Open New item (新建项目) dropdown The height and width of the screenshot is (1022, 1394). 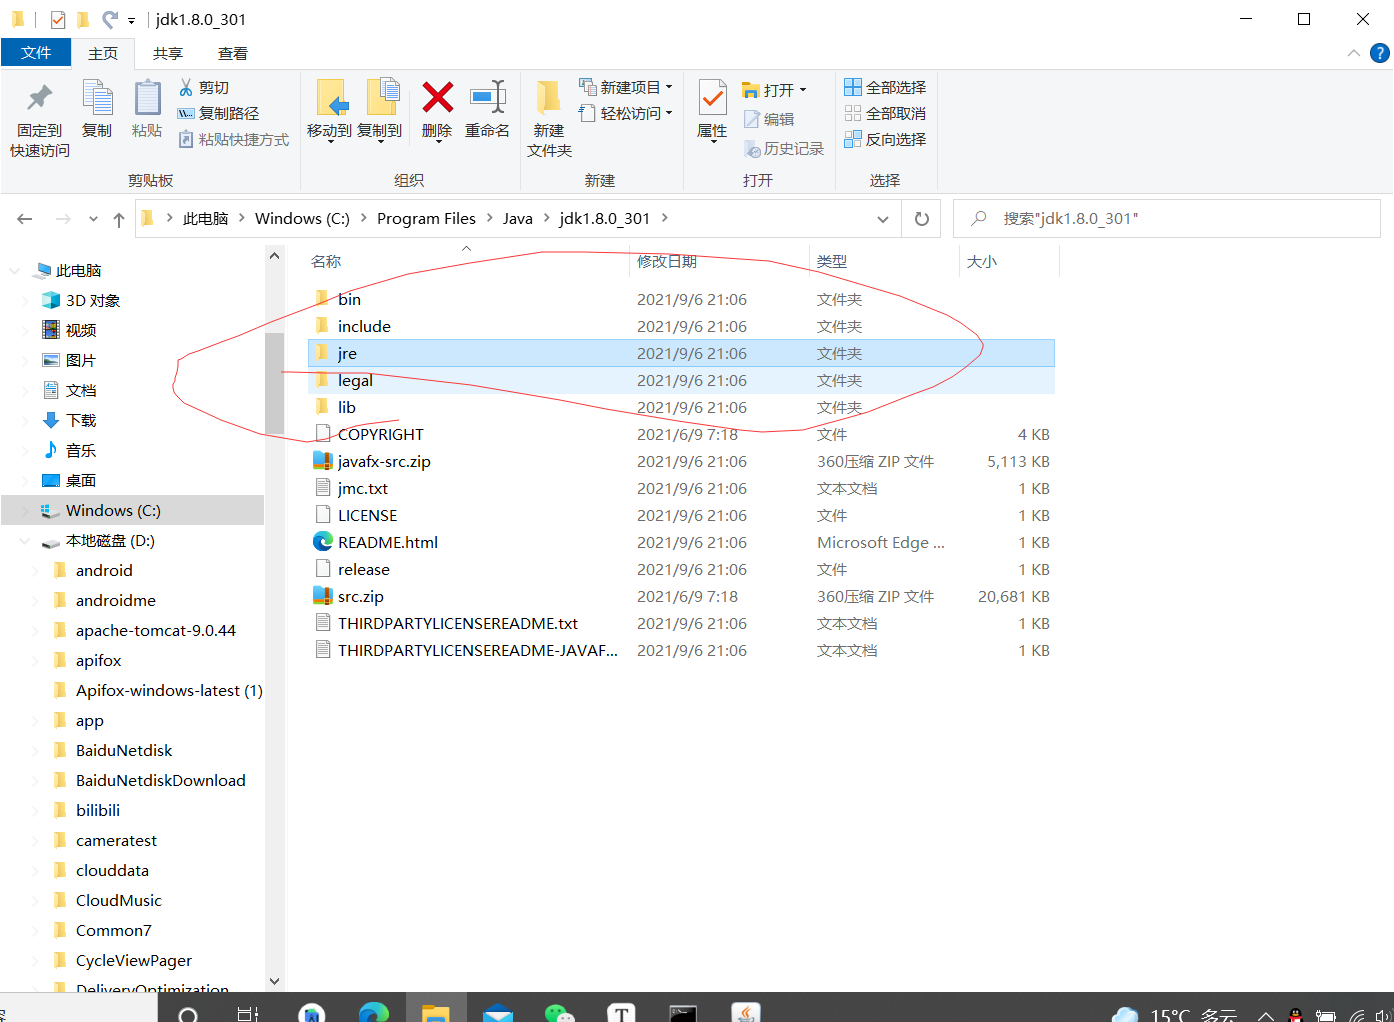[626, 88]
